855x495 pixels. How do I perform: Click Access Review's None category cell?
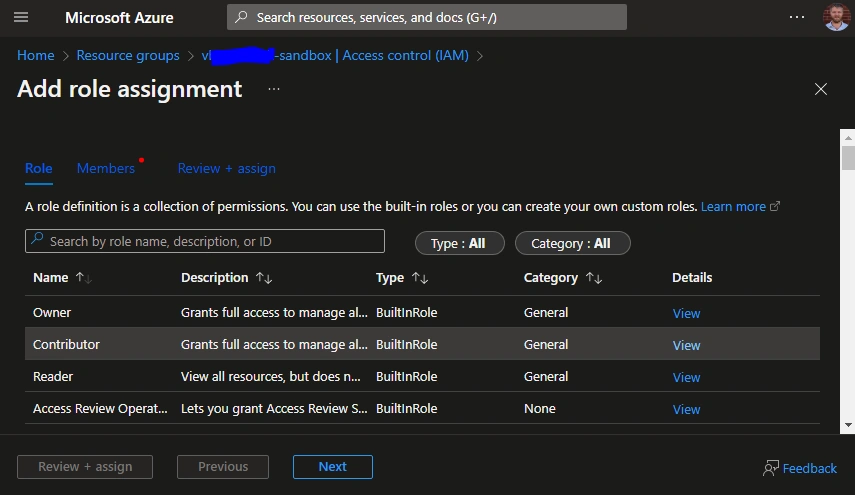540,408
